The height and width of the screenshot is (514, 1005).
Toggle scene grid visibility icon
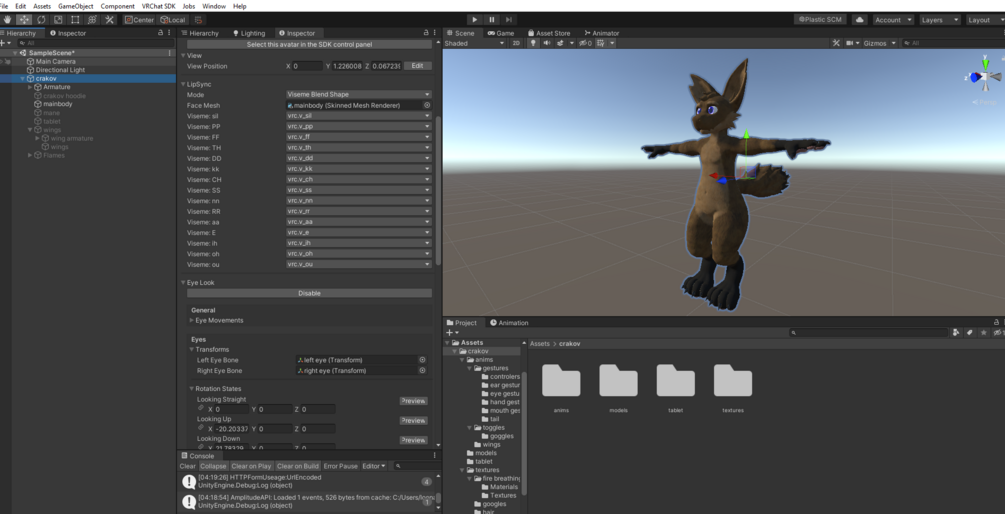(601, 43)
